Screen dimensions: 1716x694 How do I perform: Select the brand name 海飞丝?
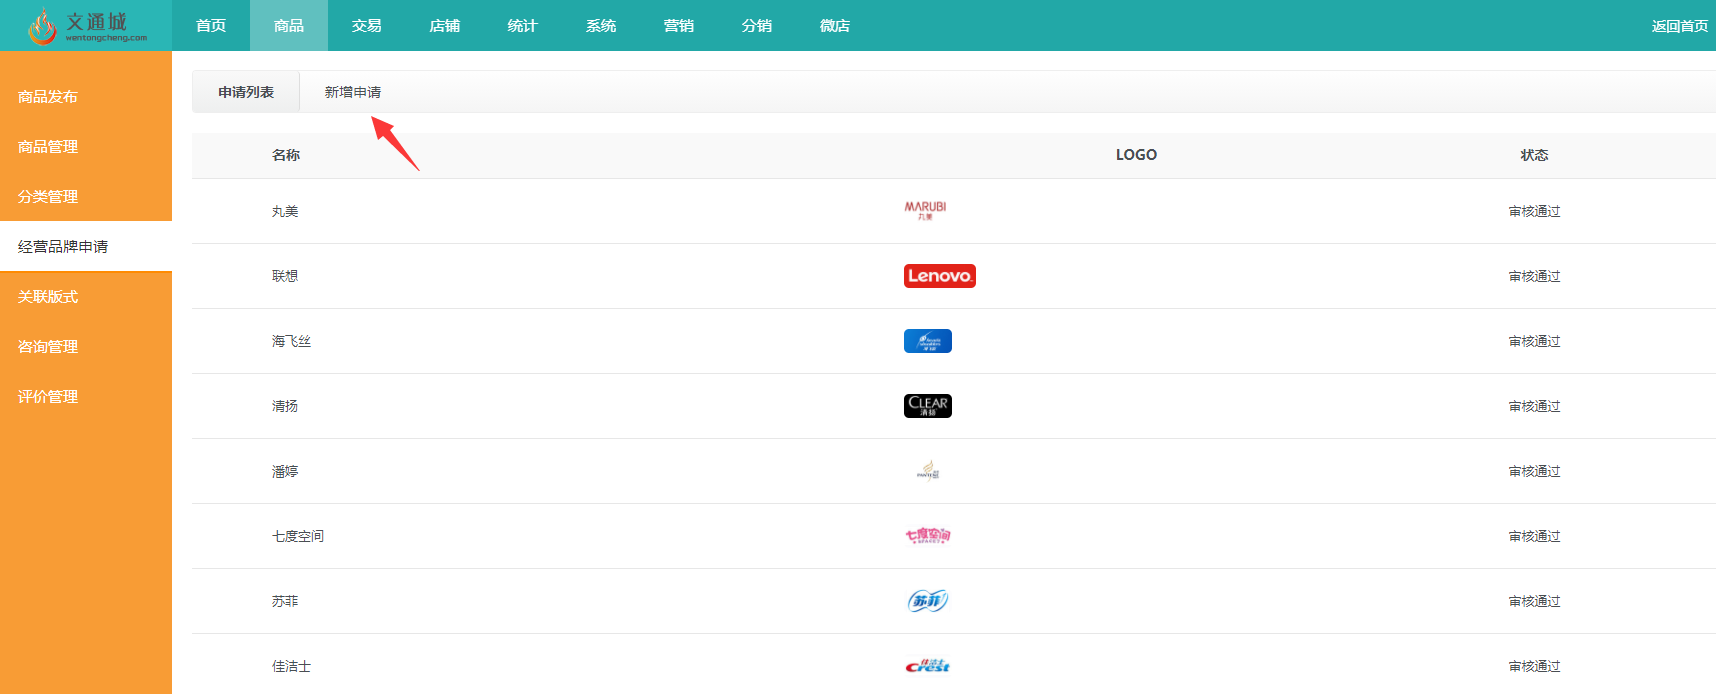292,341
